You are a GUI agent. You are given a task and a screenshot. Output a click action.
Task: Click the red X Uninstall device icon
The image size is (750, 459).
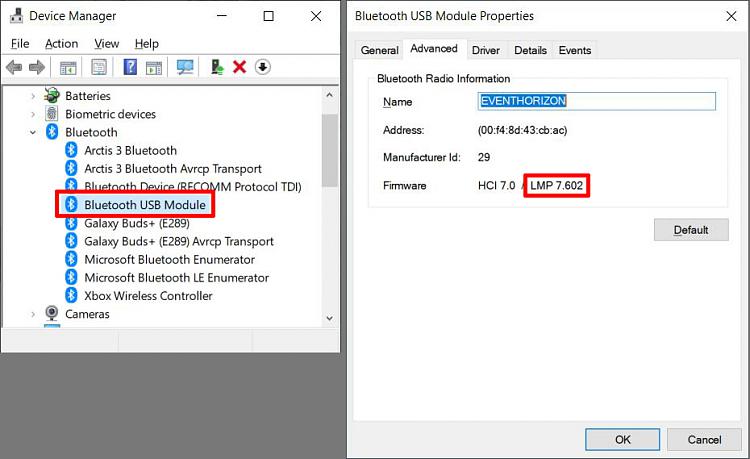click(x=240, y=67)
